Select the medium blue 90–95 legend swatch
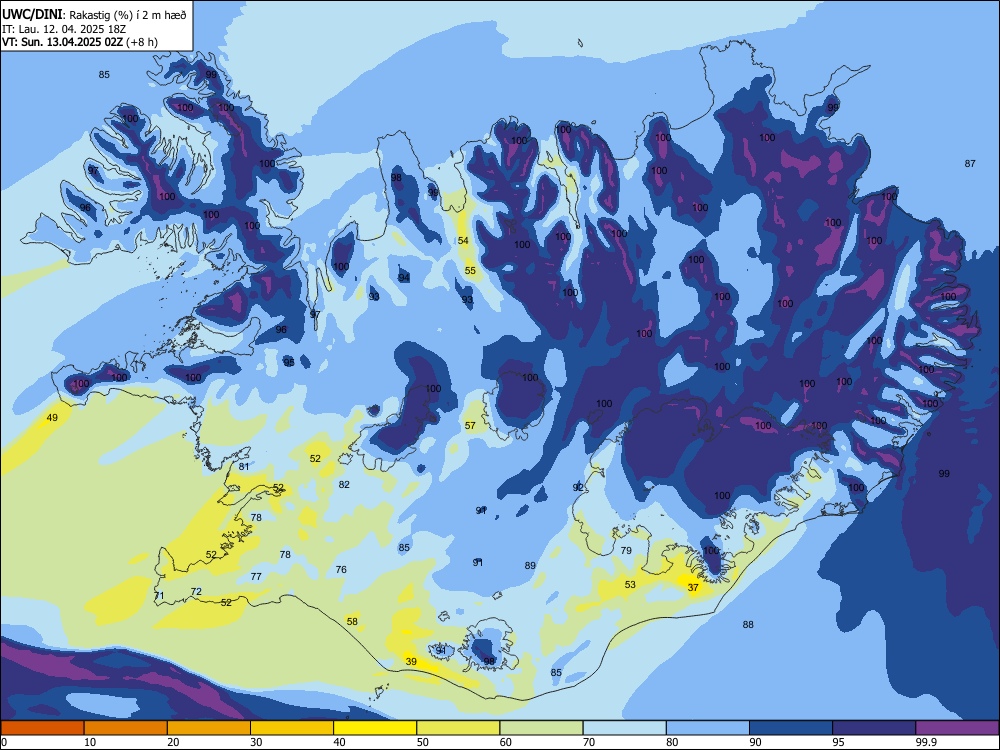This screenshot has width=1000, height=750. point(791,728)
